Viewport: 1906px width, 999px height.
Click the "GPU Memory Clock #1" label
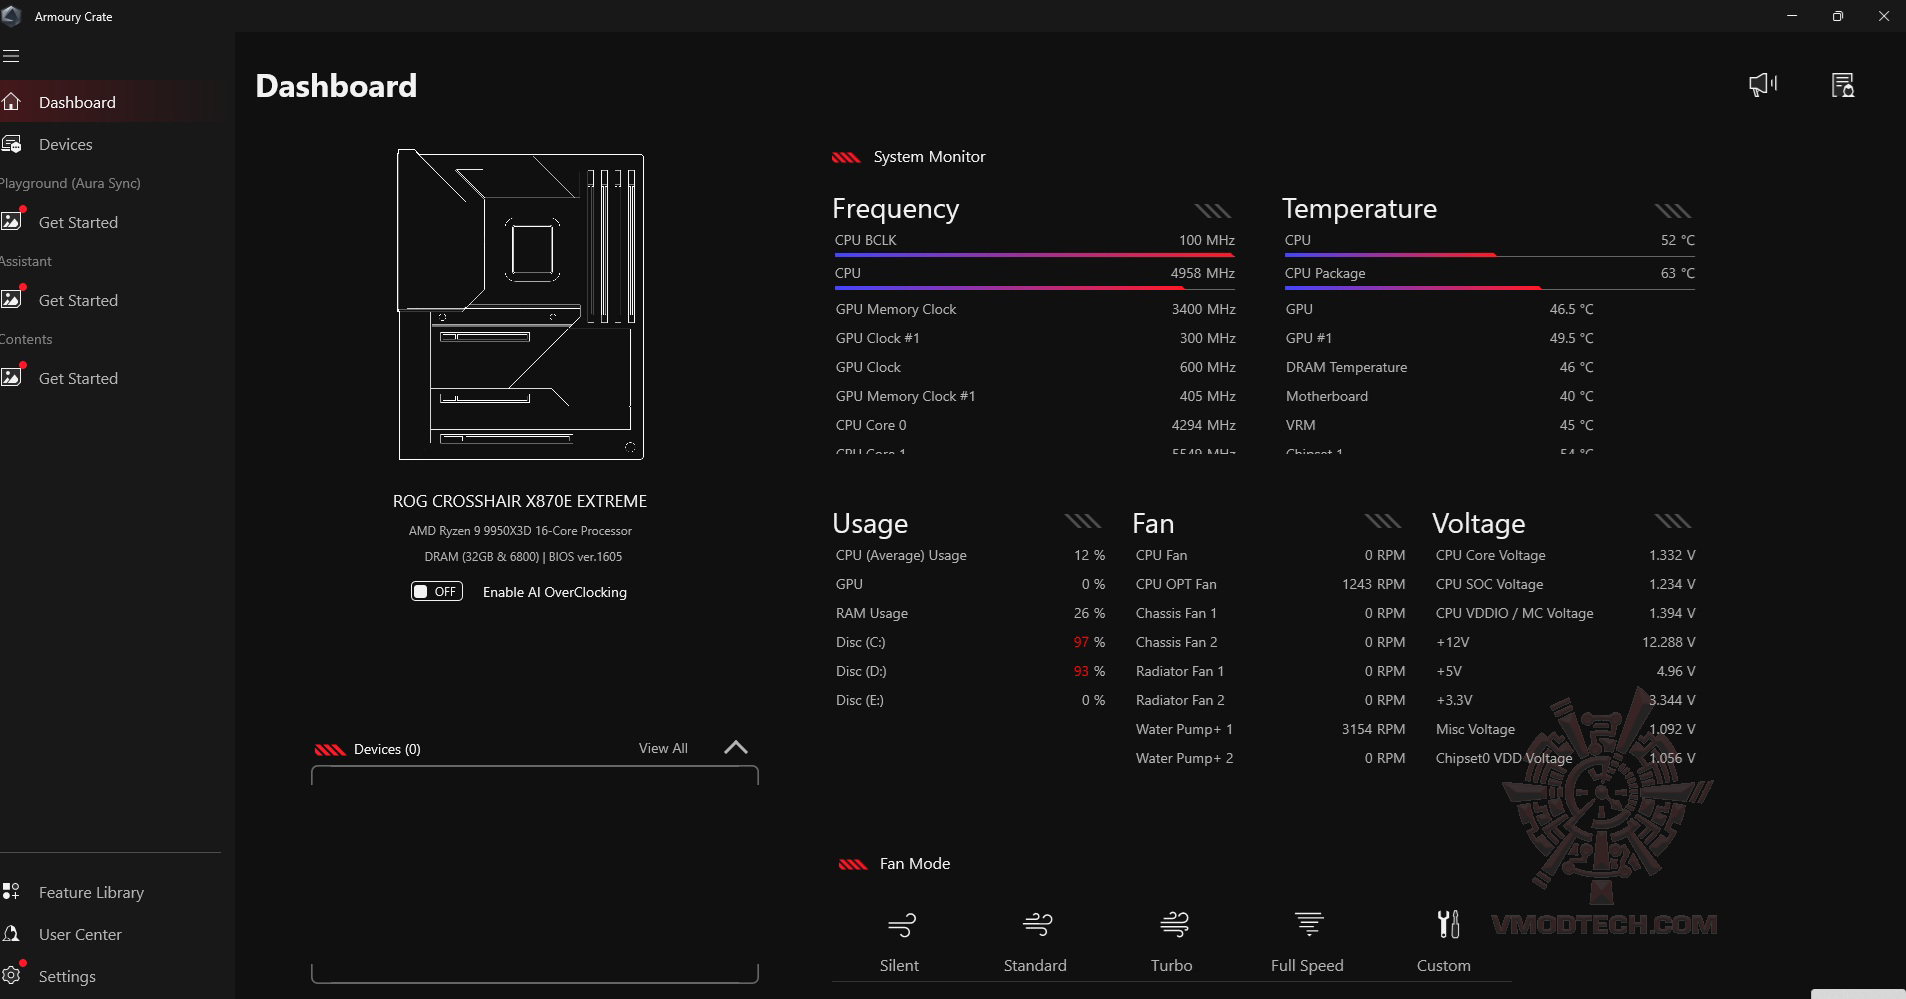tap(906, 396)
